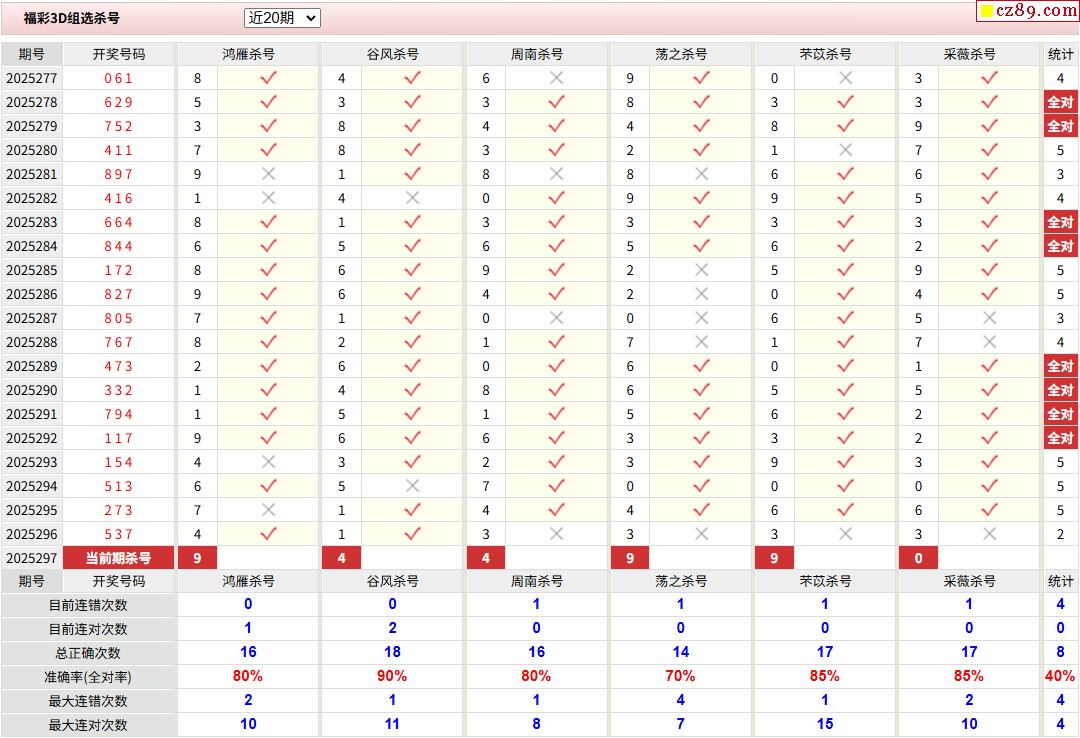Click the cross icon for 芣苡杀号 in period 2025277
Viewport: 1080px width, 738px height.
pos(845,78)
